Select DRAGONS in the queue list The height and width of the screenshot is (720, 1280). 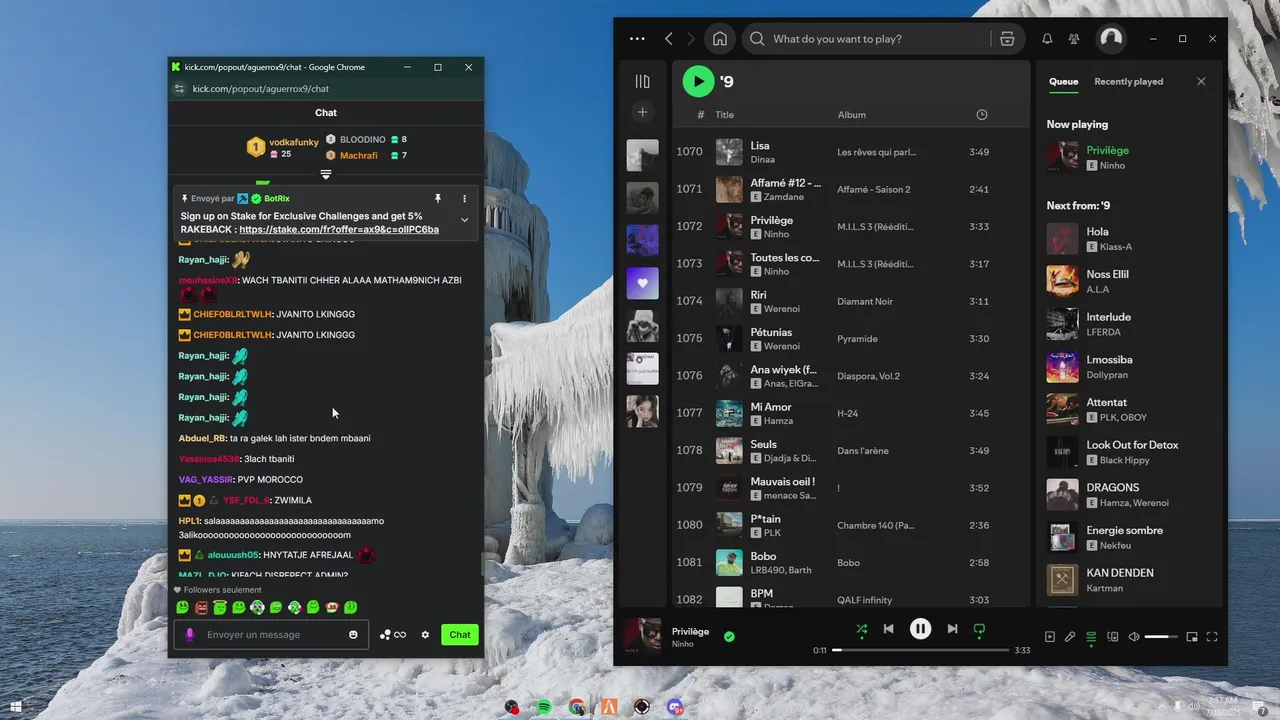tap(1130, 495)
